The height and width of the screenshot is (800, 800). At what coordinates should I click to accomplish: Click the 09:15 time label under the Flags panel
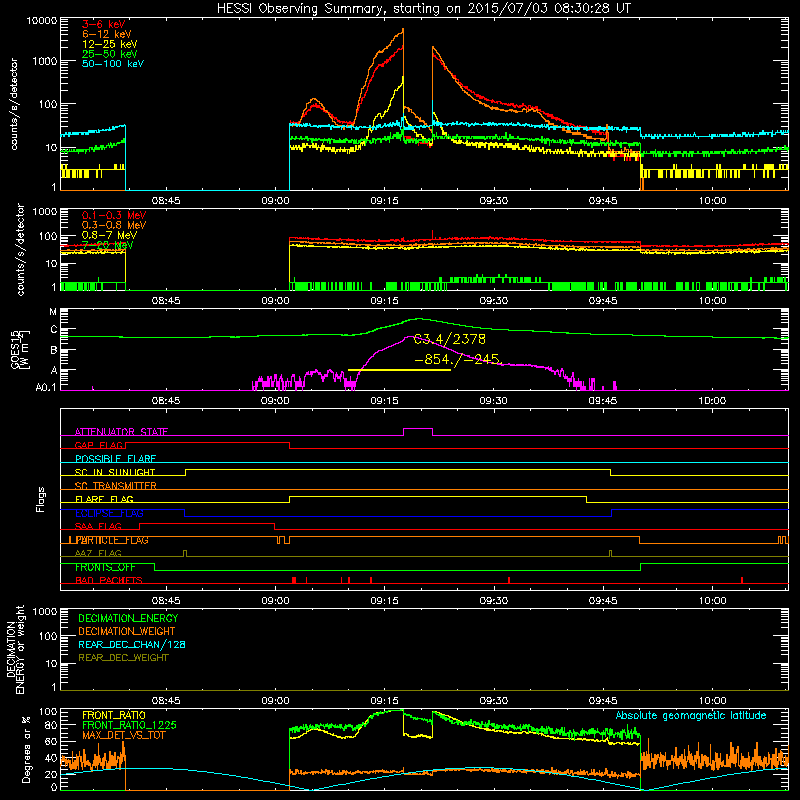coord(385,601)
